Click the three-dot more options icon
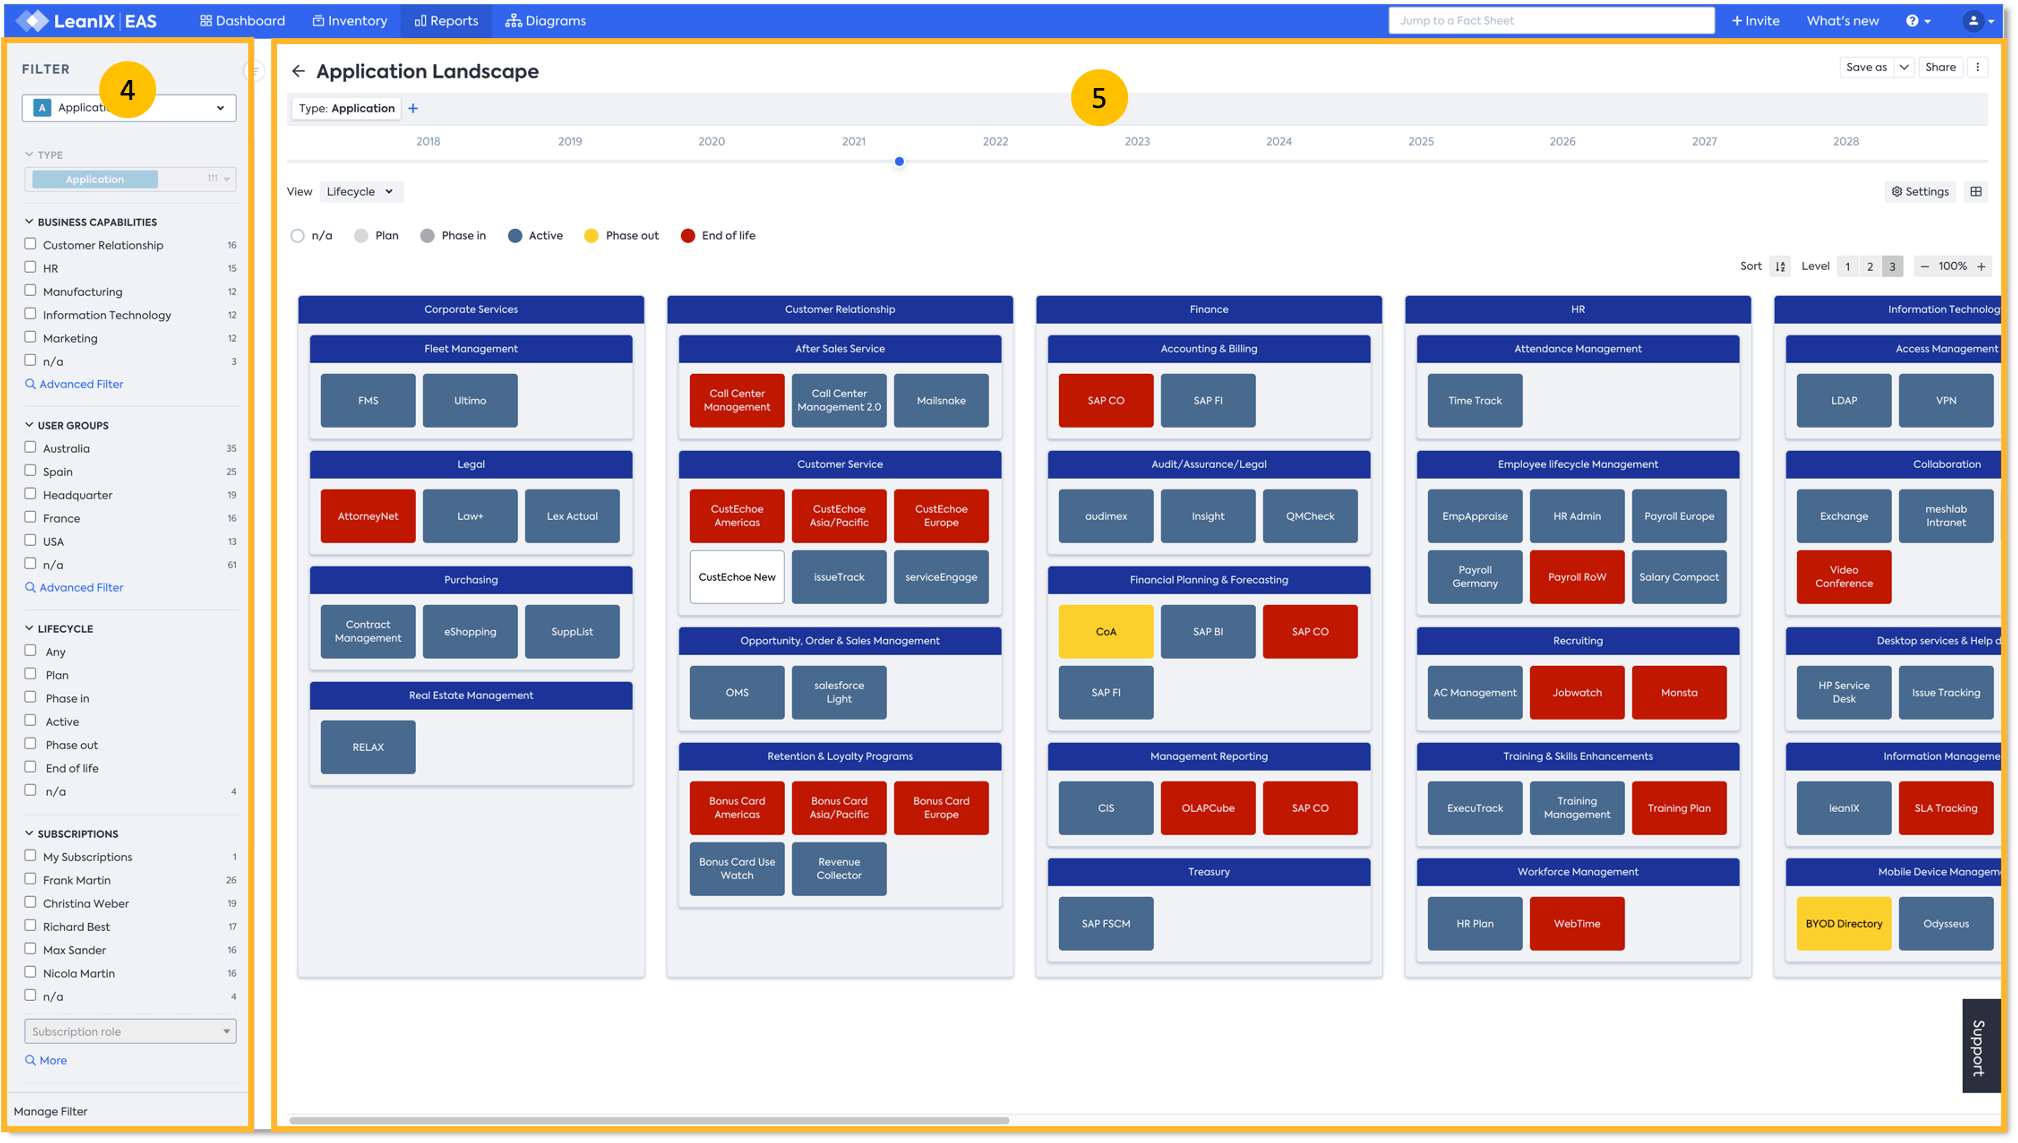 click(1977, 67)
